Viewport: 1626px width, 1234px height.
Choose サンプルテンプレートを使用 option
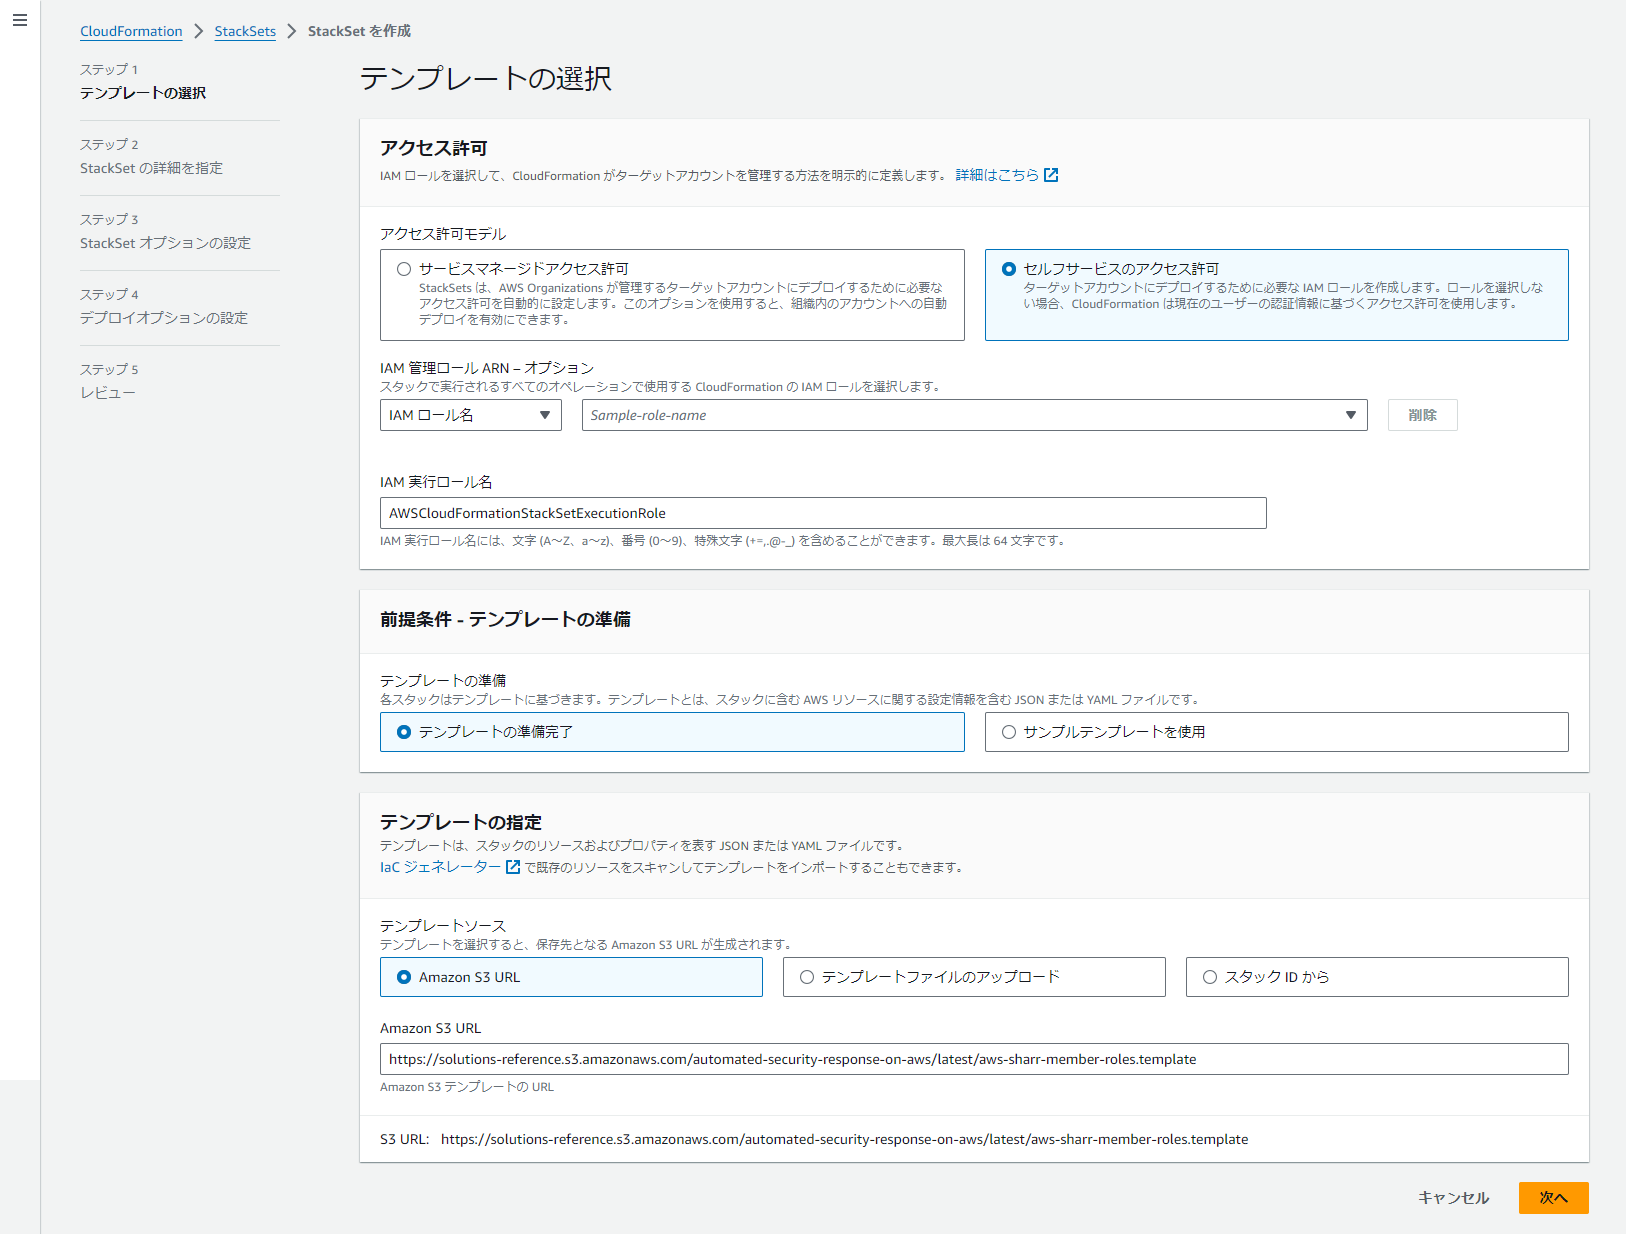point(1276,732)
